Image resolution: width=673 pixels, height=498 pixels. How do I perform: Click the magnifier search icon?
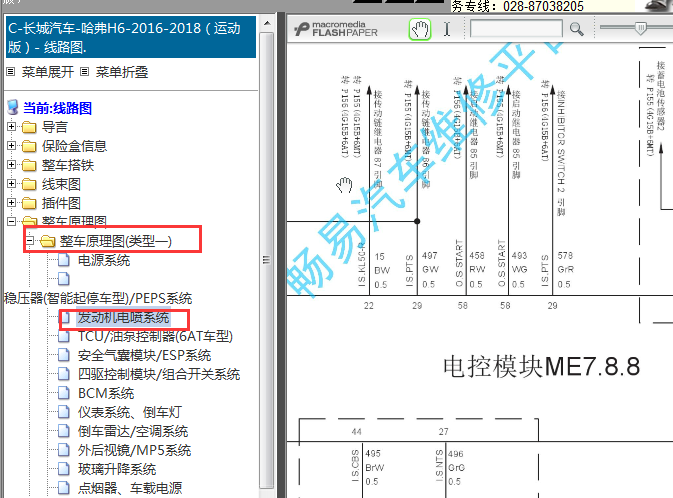click(576, 29)
